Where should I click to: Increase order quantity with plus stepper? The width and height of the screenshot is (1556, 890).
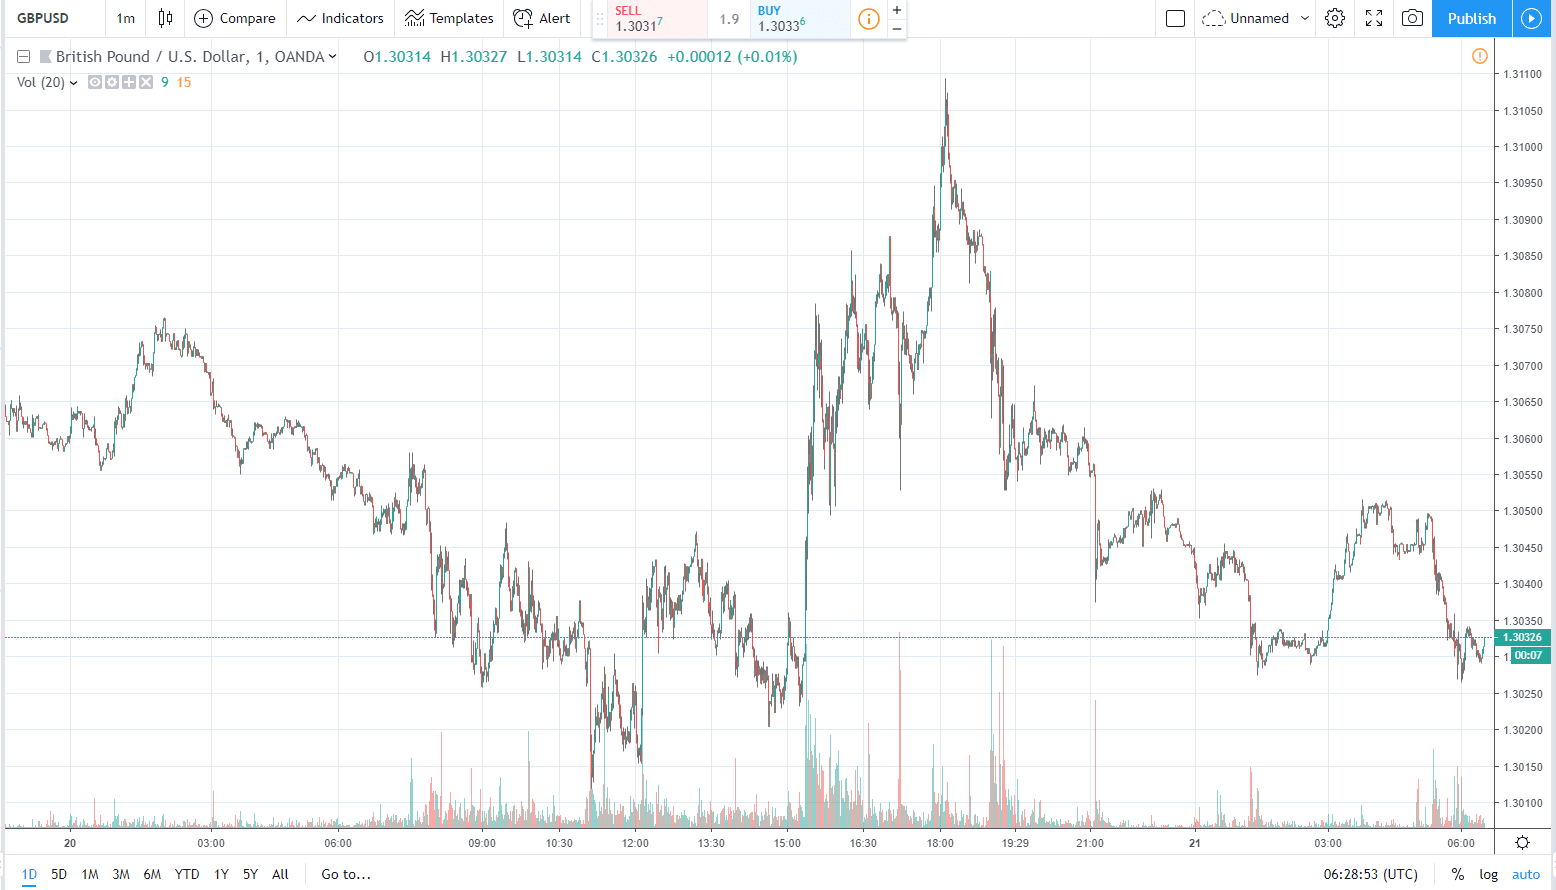[897, 10]
